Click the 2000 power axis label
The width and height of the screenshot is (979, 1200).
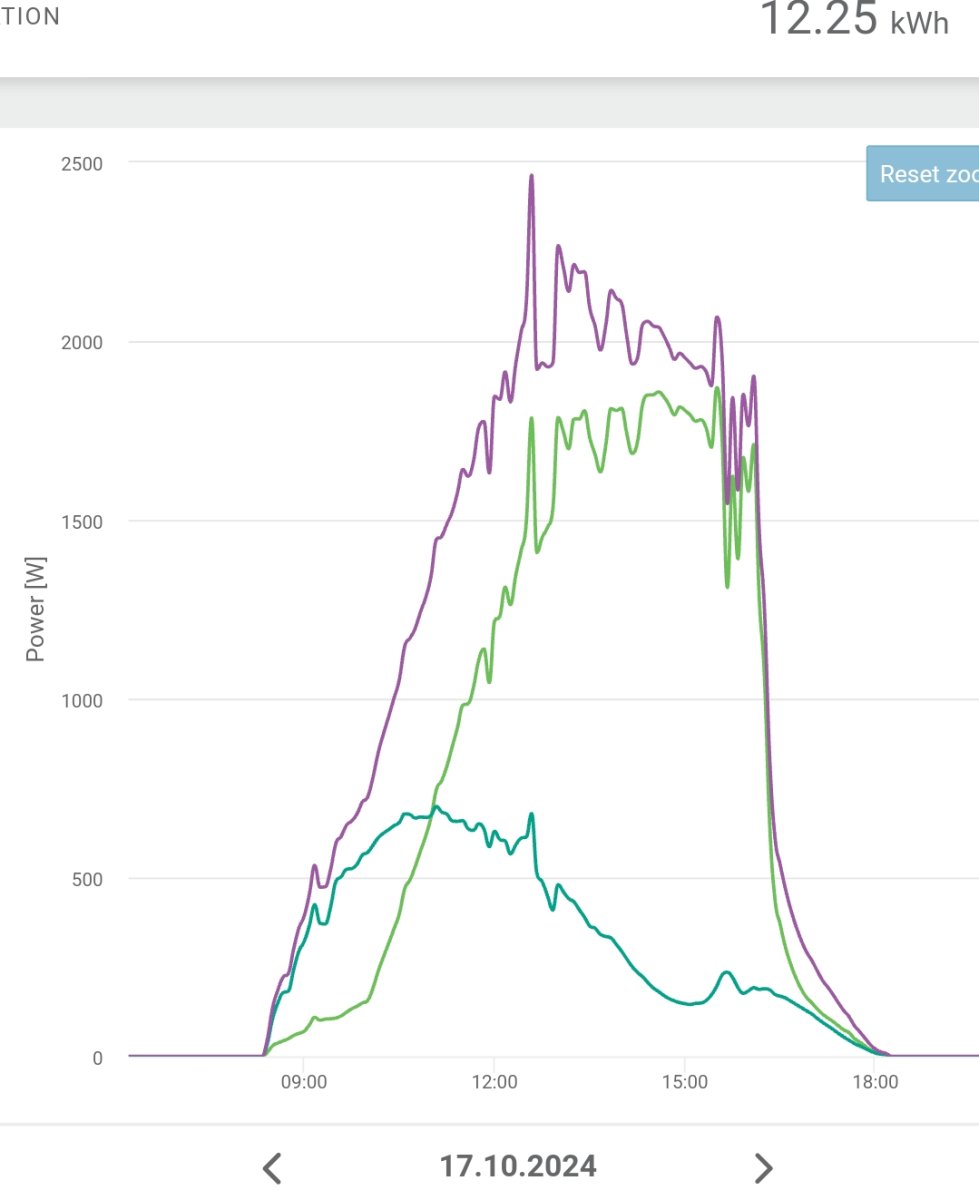(80, 342)
